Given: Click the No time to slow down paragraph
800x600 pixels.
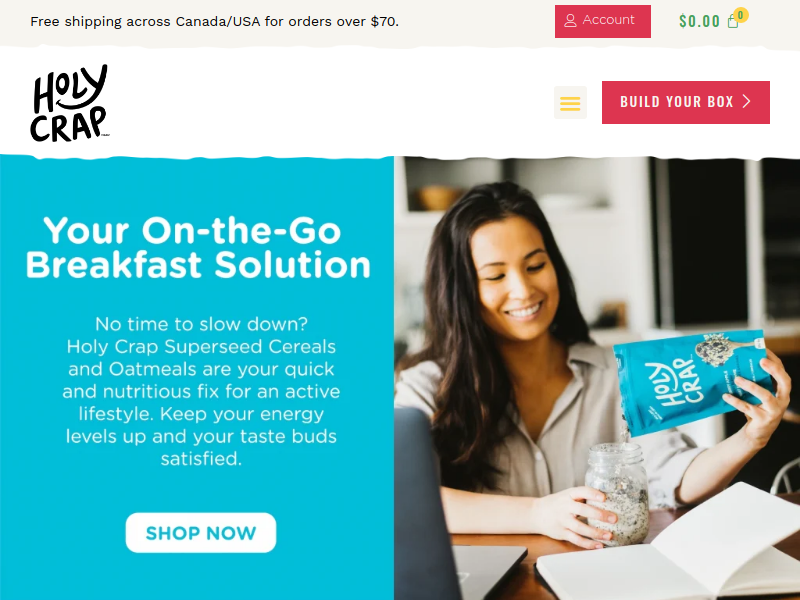Looking at the screenshot, I should pyautogui.click(x=201, y=391).
